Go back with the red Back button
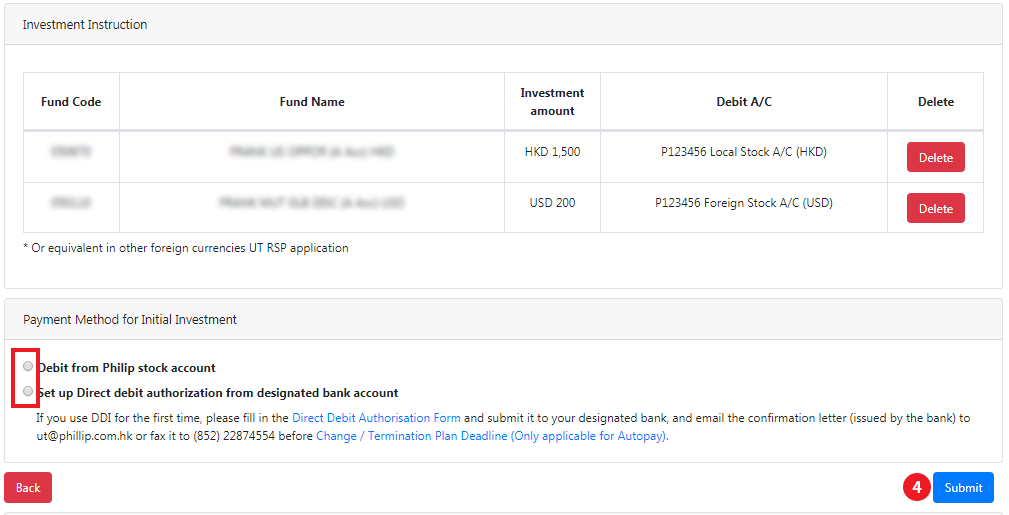This screenshot has width=1009, height=515. tap(28, 487)
